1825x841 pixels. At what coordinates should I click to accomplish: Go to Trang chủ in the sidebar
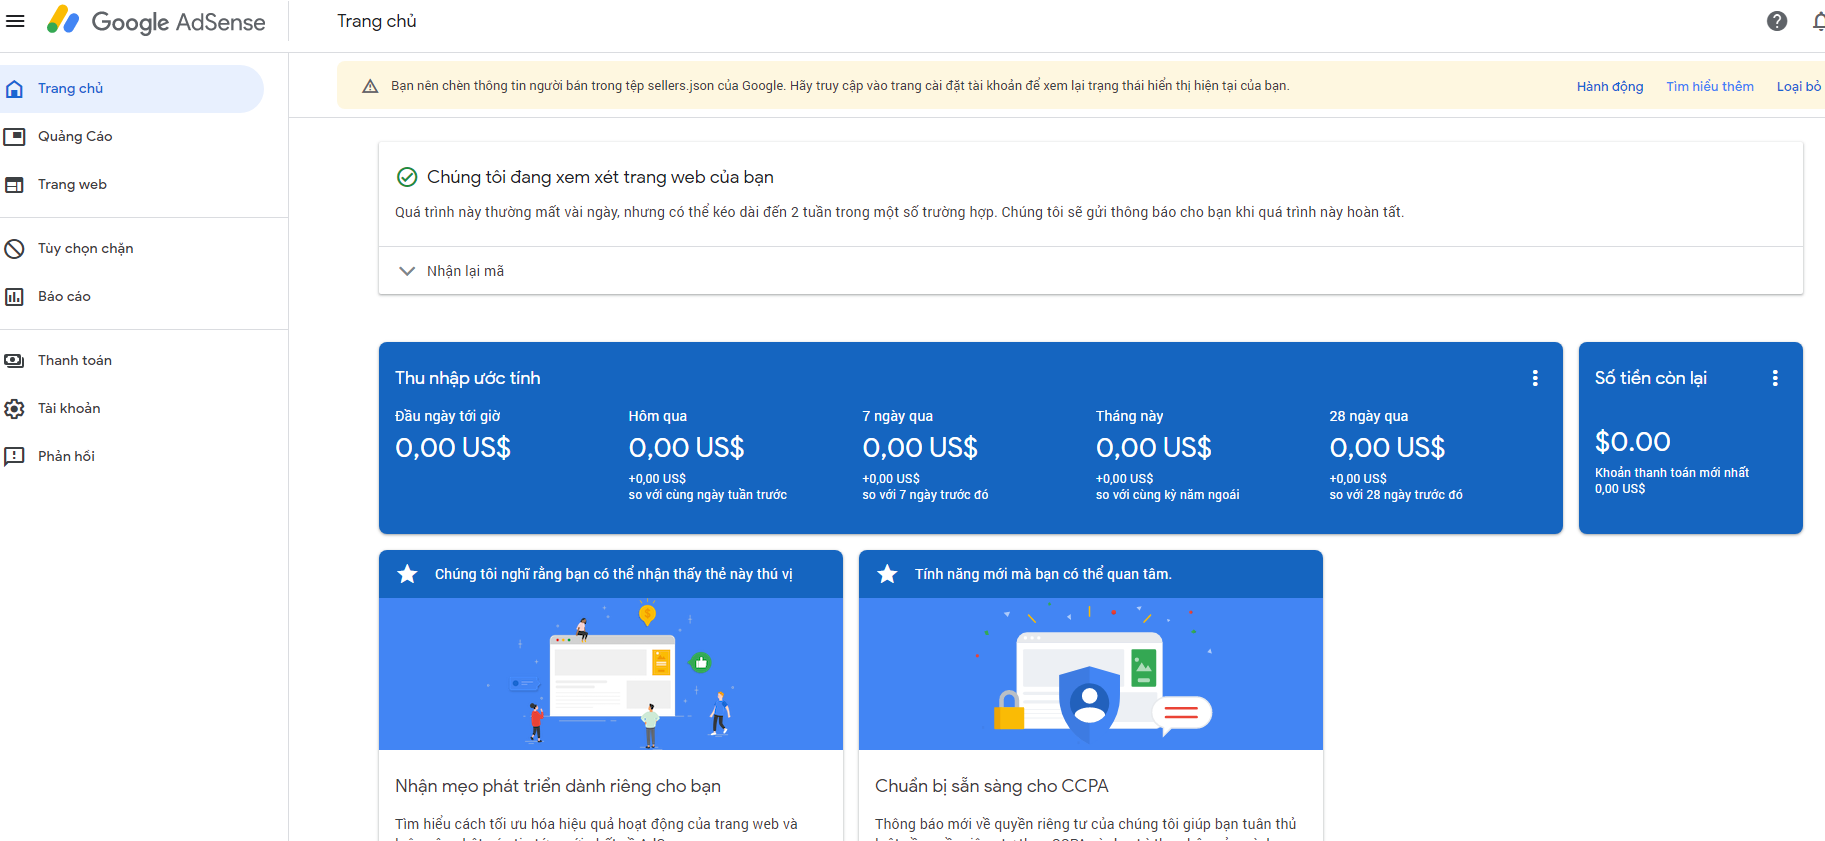pyautogui.click(x=132, y=89)
